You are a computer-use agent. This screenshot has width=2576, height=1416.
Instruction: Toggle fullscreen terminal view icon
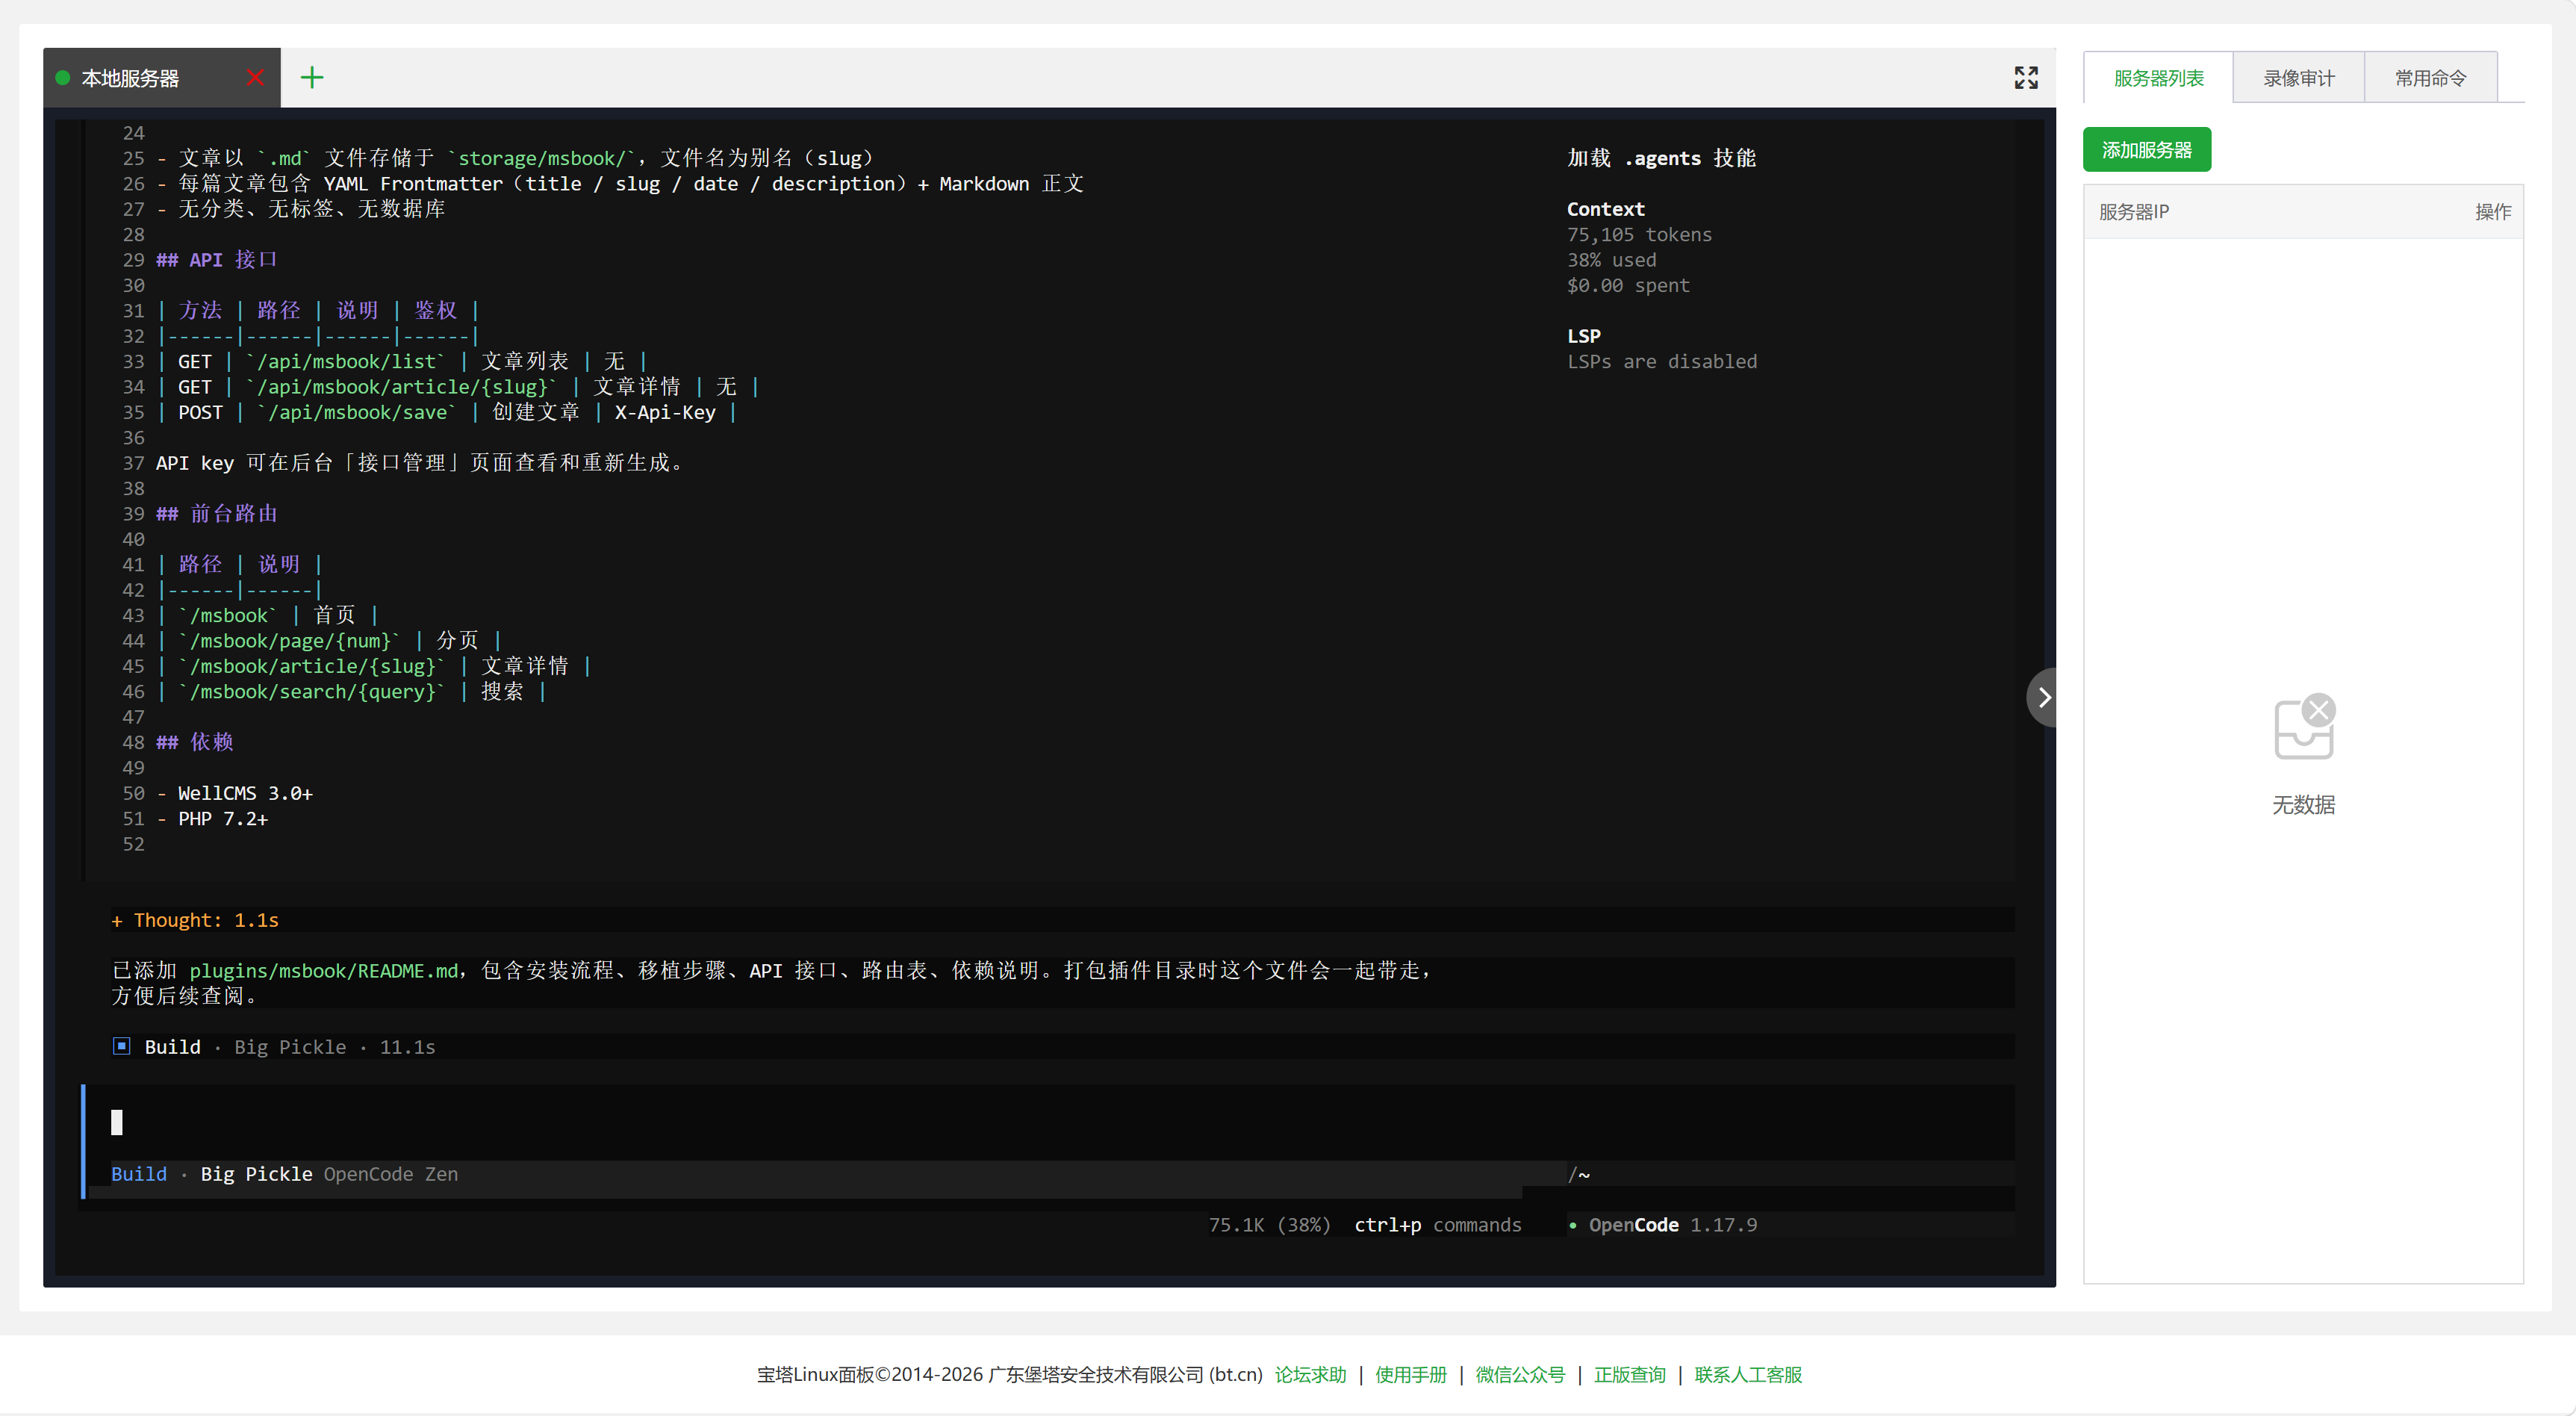tap(2026, 78)
